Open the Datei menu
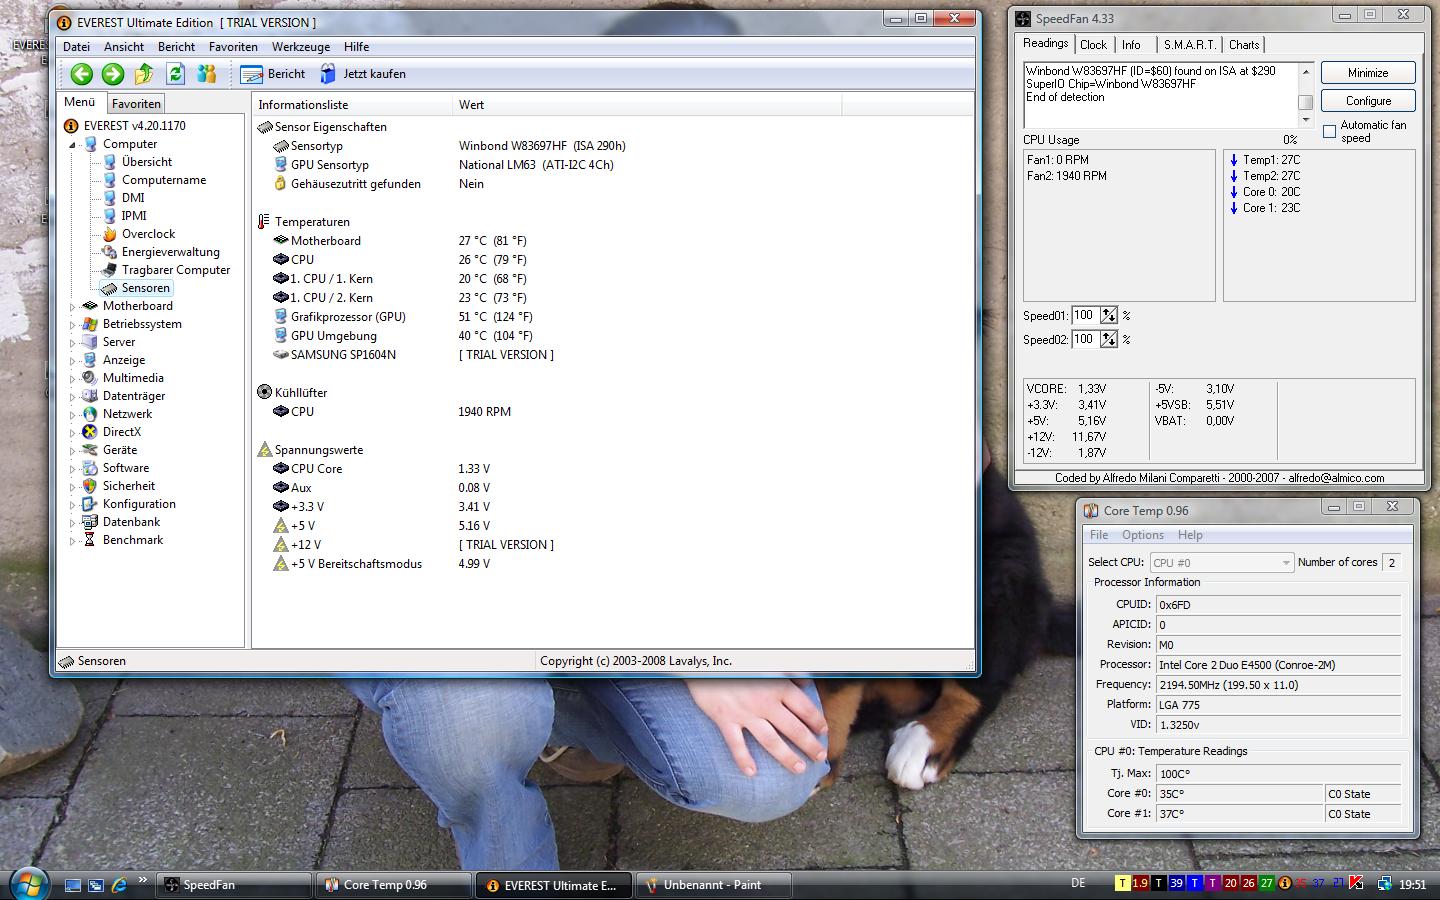 (x=76, y=47)
